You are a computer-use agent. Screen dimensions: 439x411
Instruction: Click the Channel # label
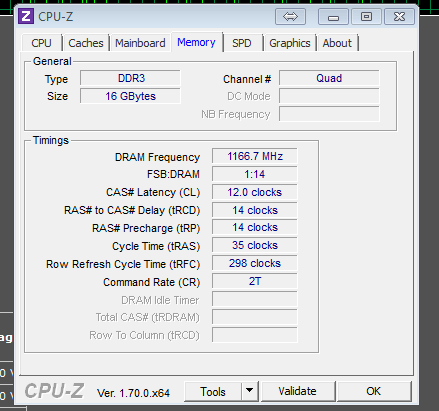[247, 79]
